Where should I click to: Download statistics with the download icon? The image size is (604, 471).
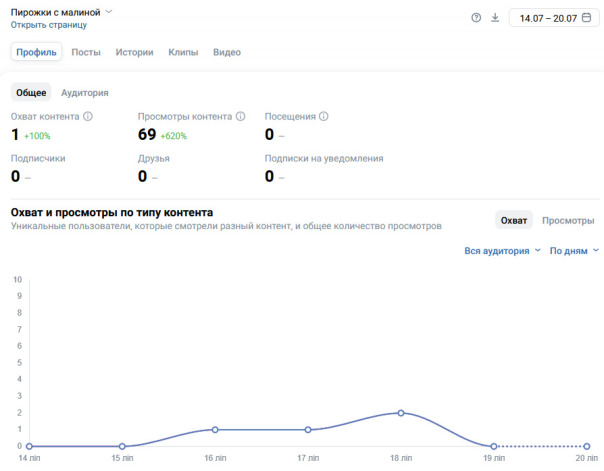[x=495, y=18]
